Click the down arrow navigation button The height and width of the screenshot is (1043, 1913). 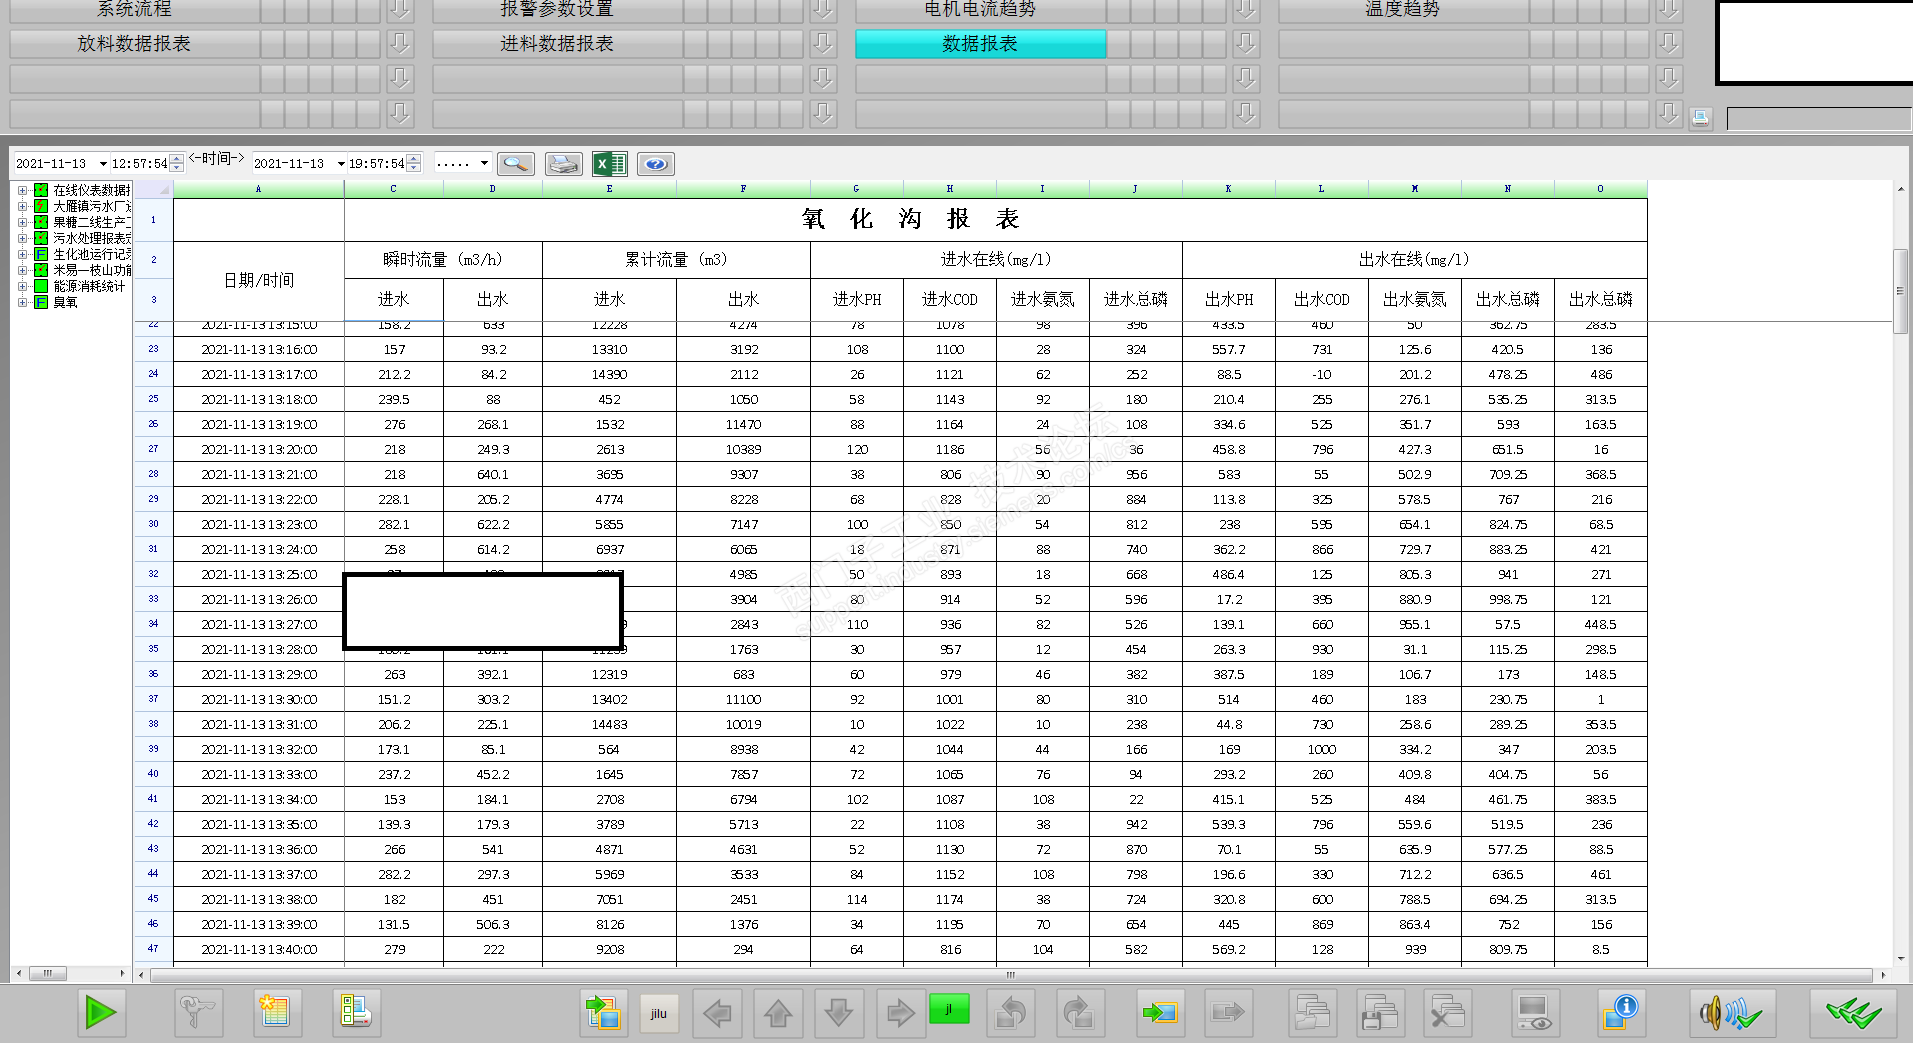[x=839, y=1013]
